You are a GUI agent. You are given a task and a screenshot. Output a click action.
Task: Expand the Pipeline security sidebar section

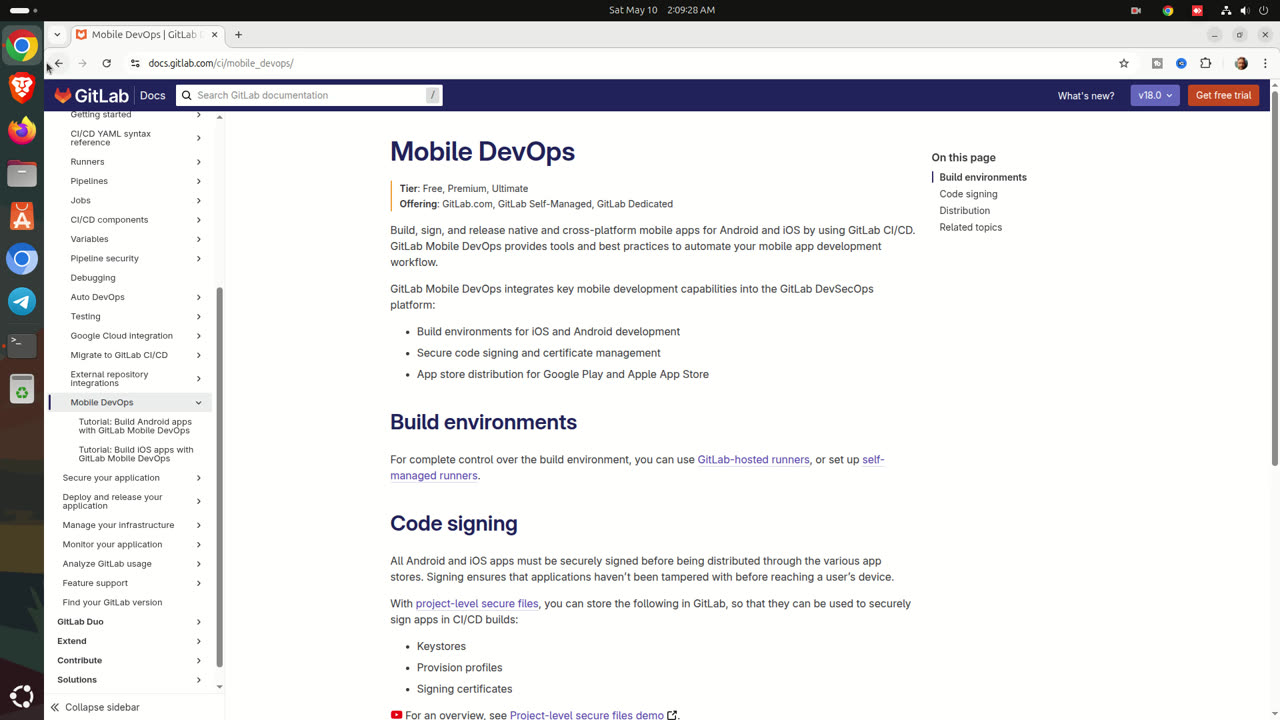199,258
